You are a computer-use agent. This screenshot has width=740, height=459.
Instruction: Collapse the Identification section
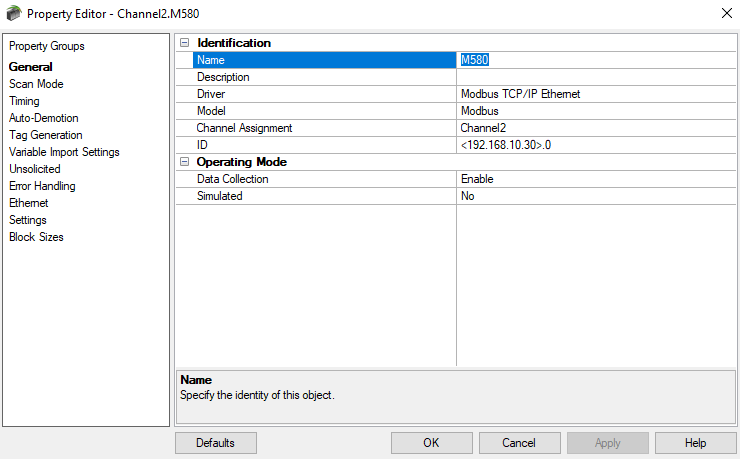(183, 43)
